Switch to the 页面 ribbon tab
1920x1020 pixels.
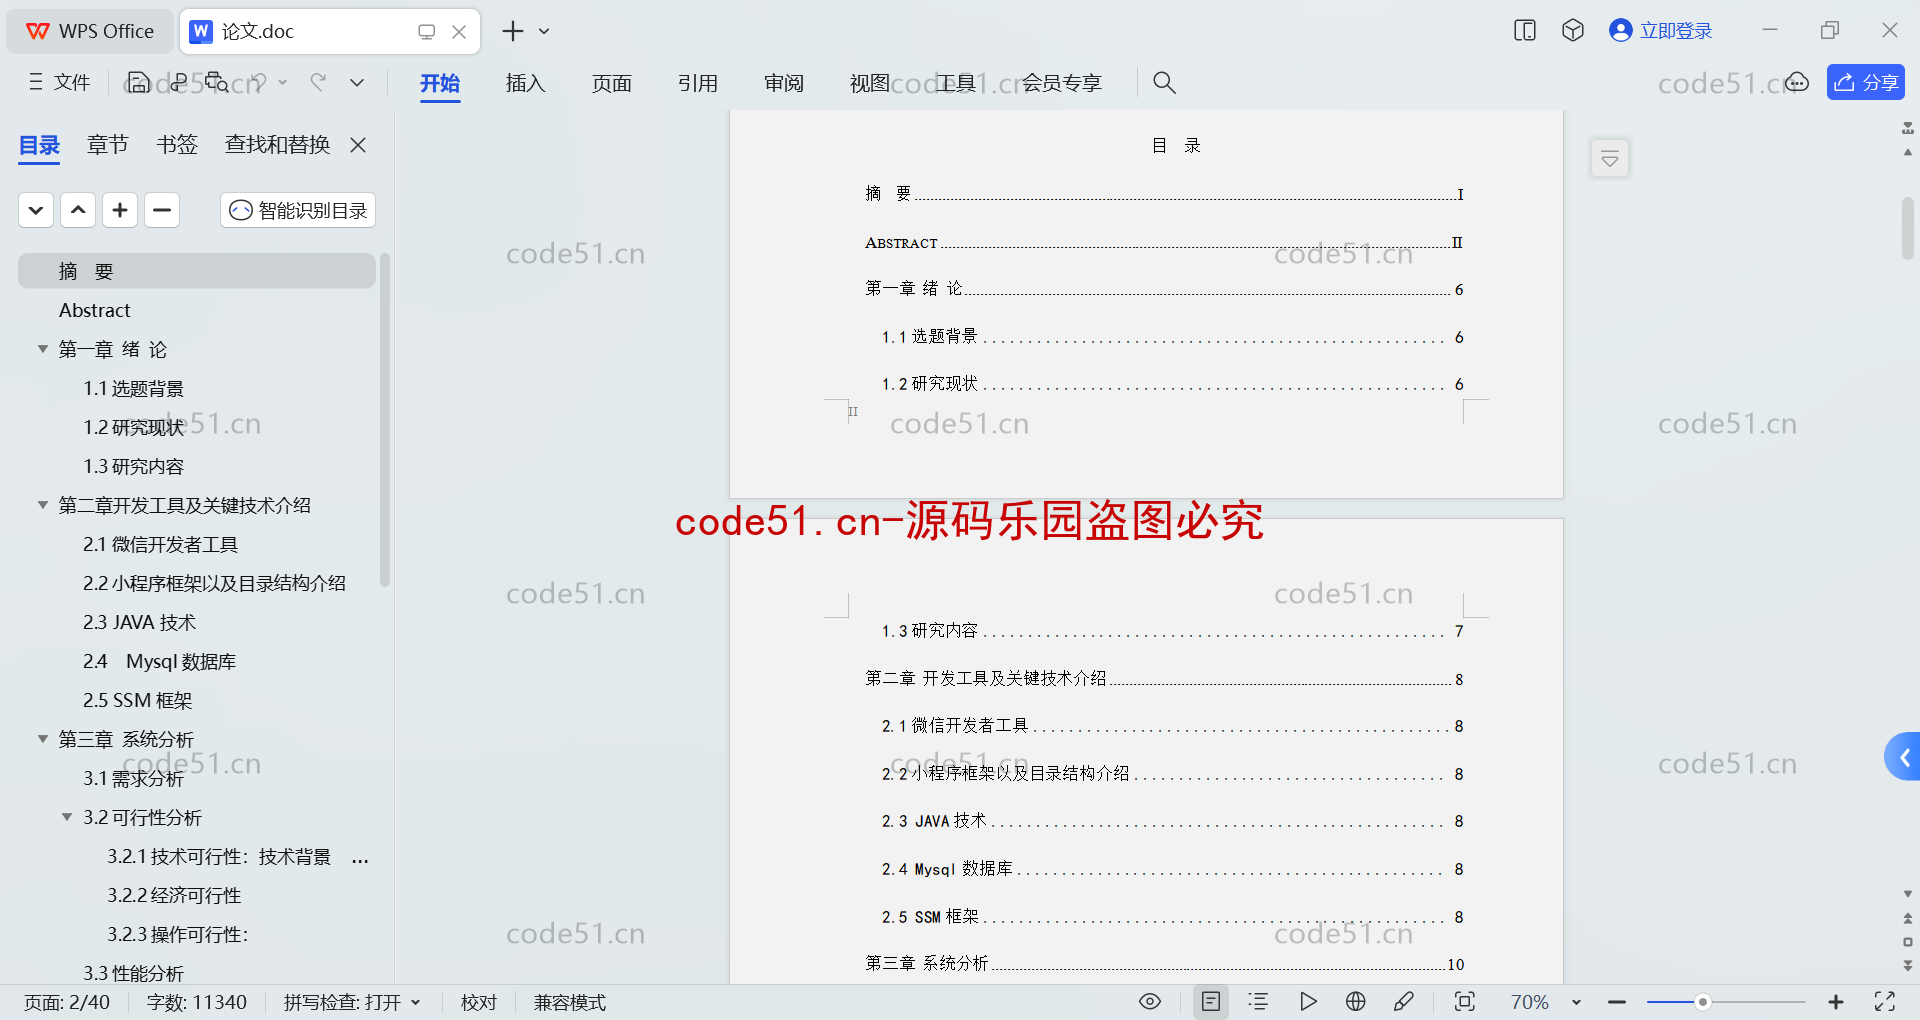pos(612,83)
